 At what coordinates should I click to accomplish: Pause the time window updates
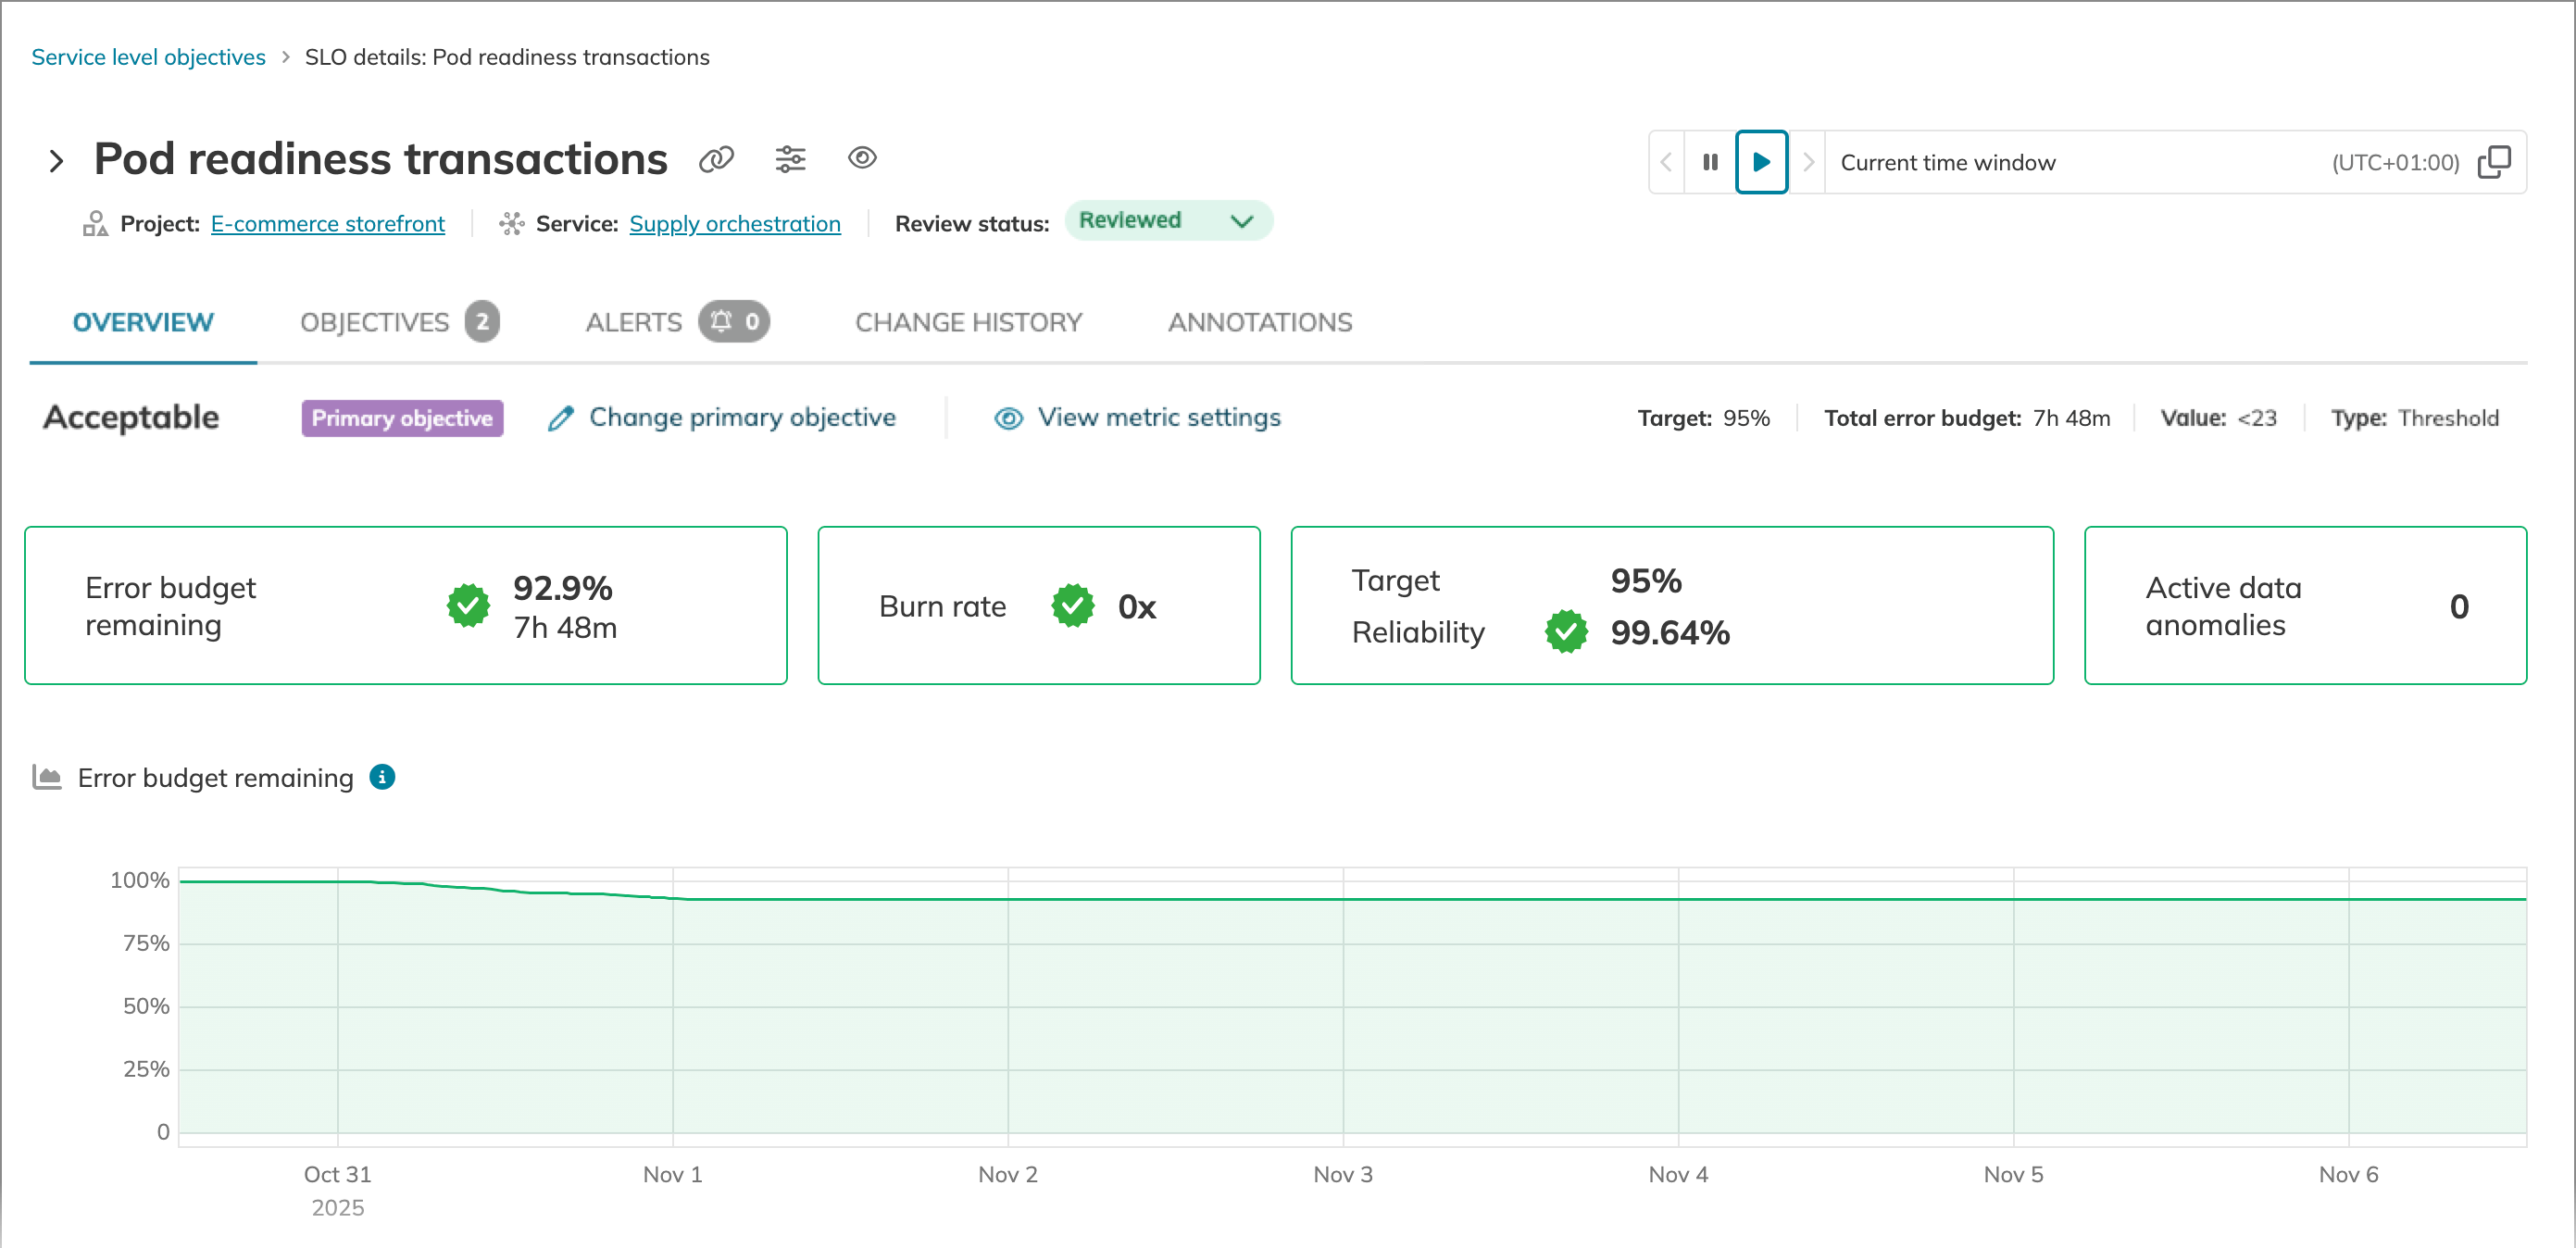(1710, 162)
